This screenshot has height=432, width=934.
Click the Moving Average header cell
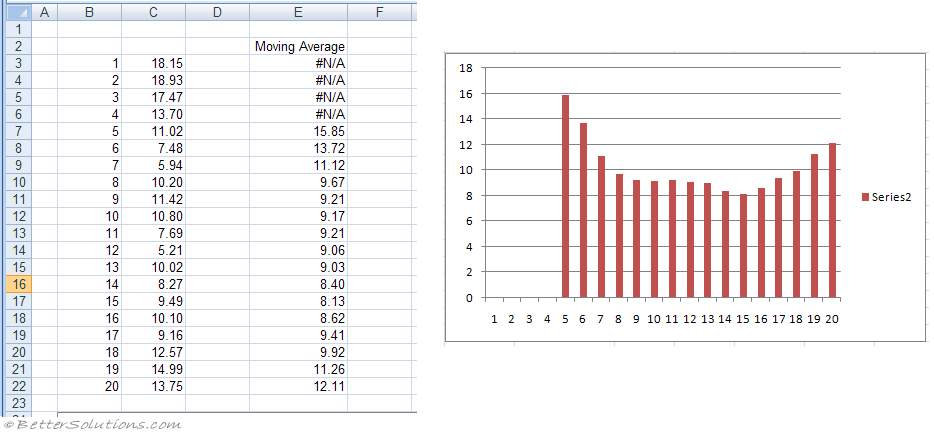point(298,46)
